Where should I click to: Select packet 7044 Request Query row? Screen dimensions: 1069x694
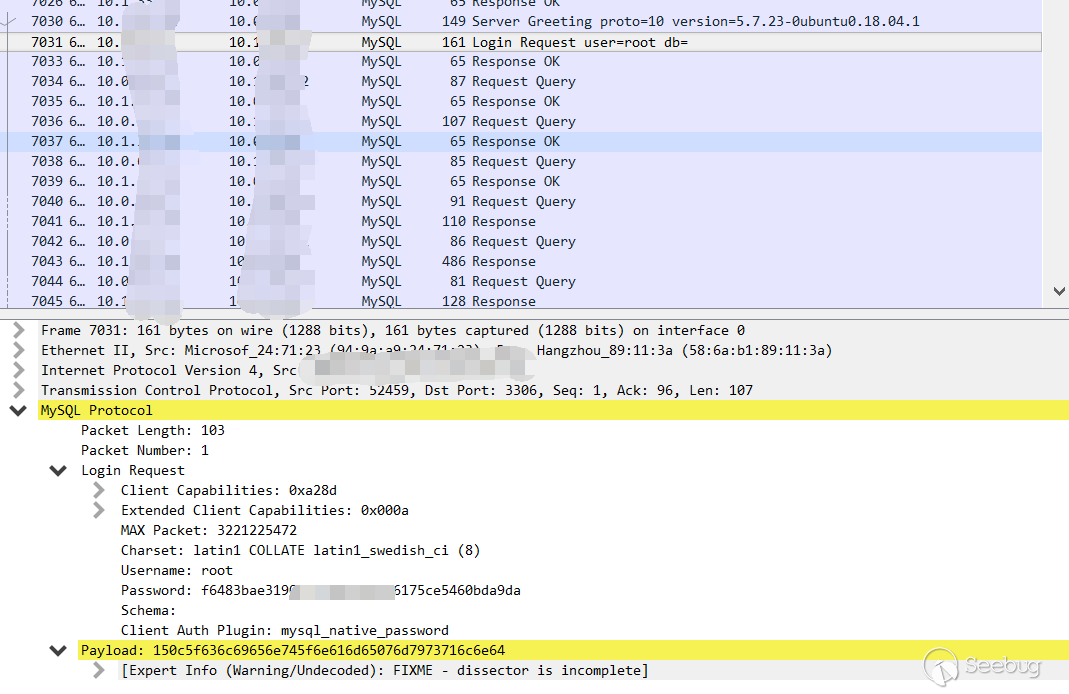tap(521, 282)
